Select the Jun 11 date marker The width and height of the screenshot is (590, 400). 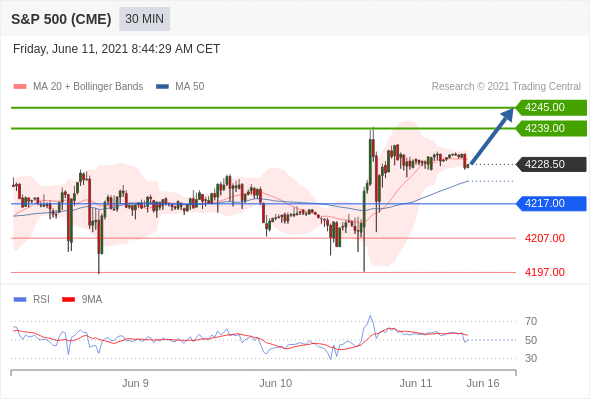click(416, 383)
